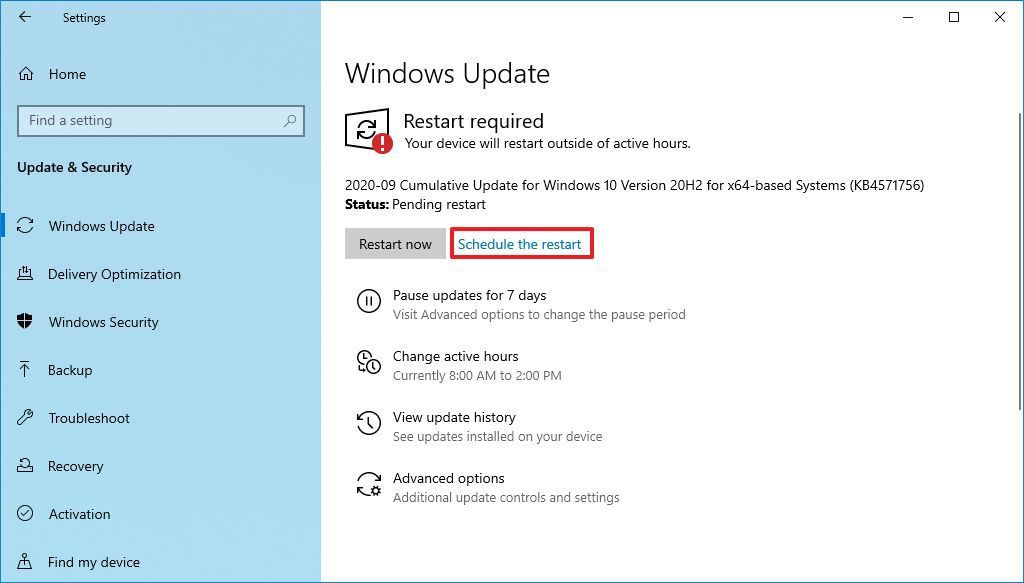Click 'See updates installed on your device' text
1024x583 pixels.
[x=498, y=436]
